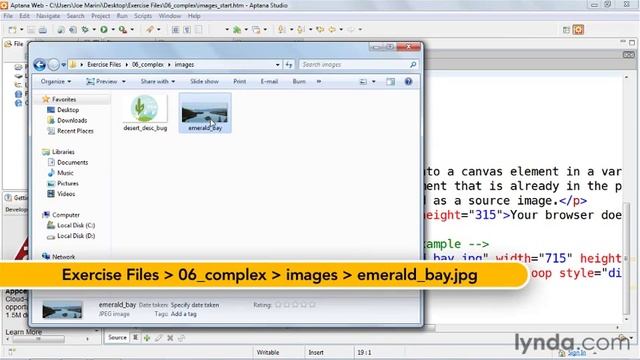
Task: Select Network in the navigation pane
Action: tap(63, 257)
